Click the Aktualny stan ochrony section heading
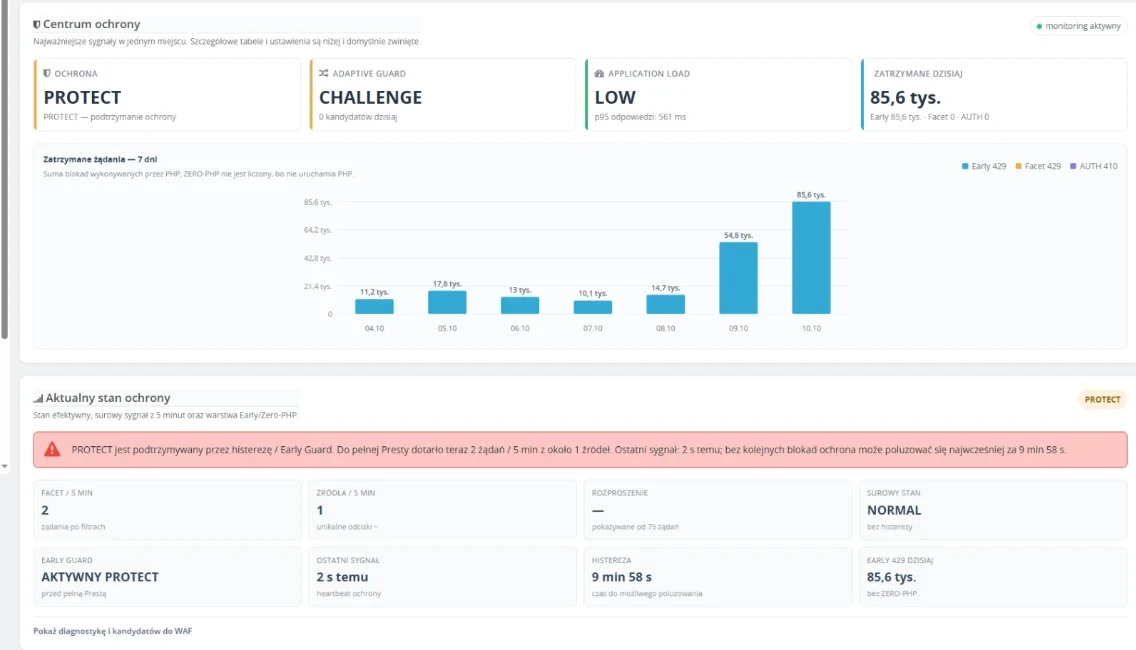Screen dimensions: 1136x650 (108, 398)
